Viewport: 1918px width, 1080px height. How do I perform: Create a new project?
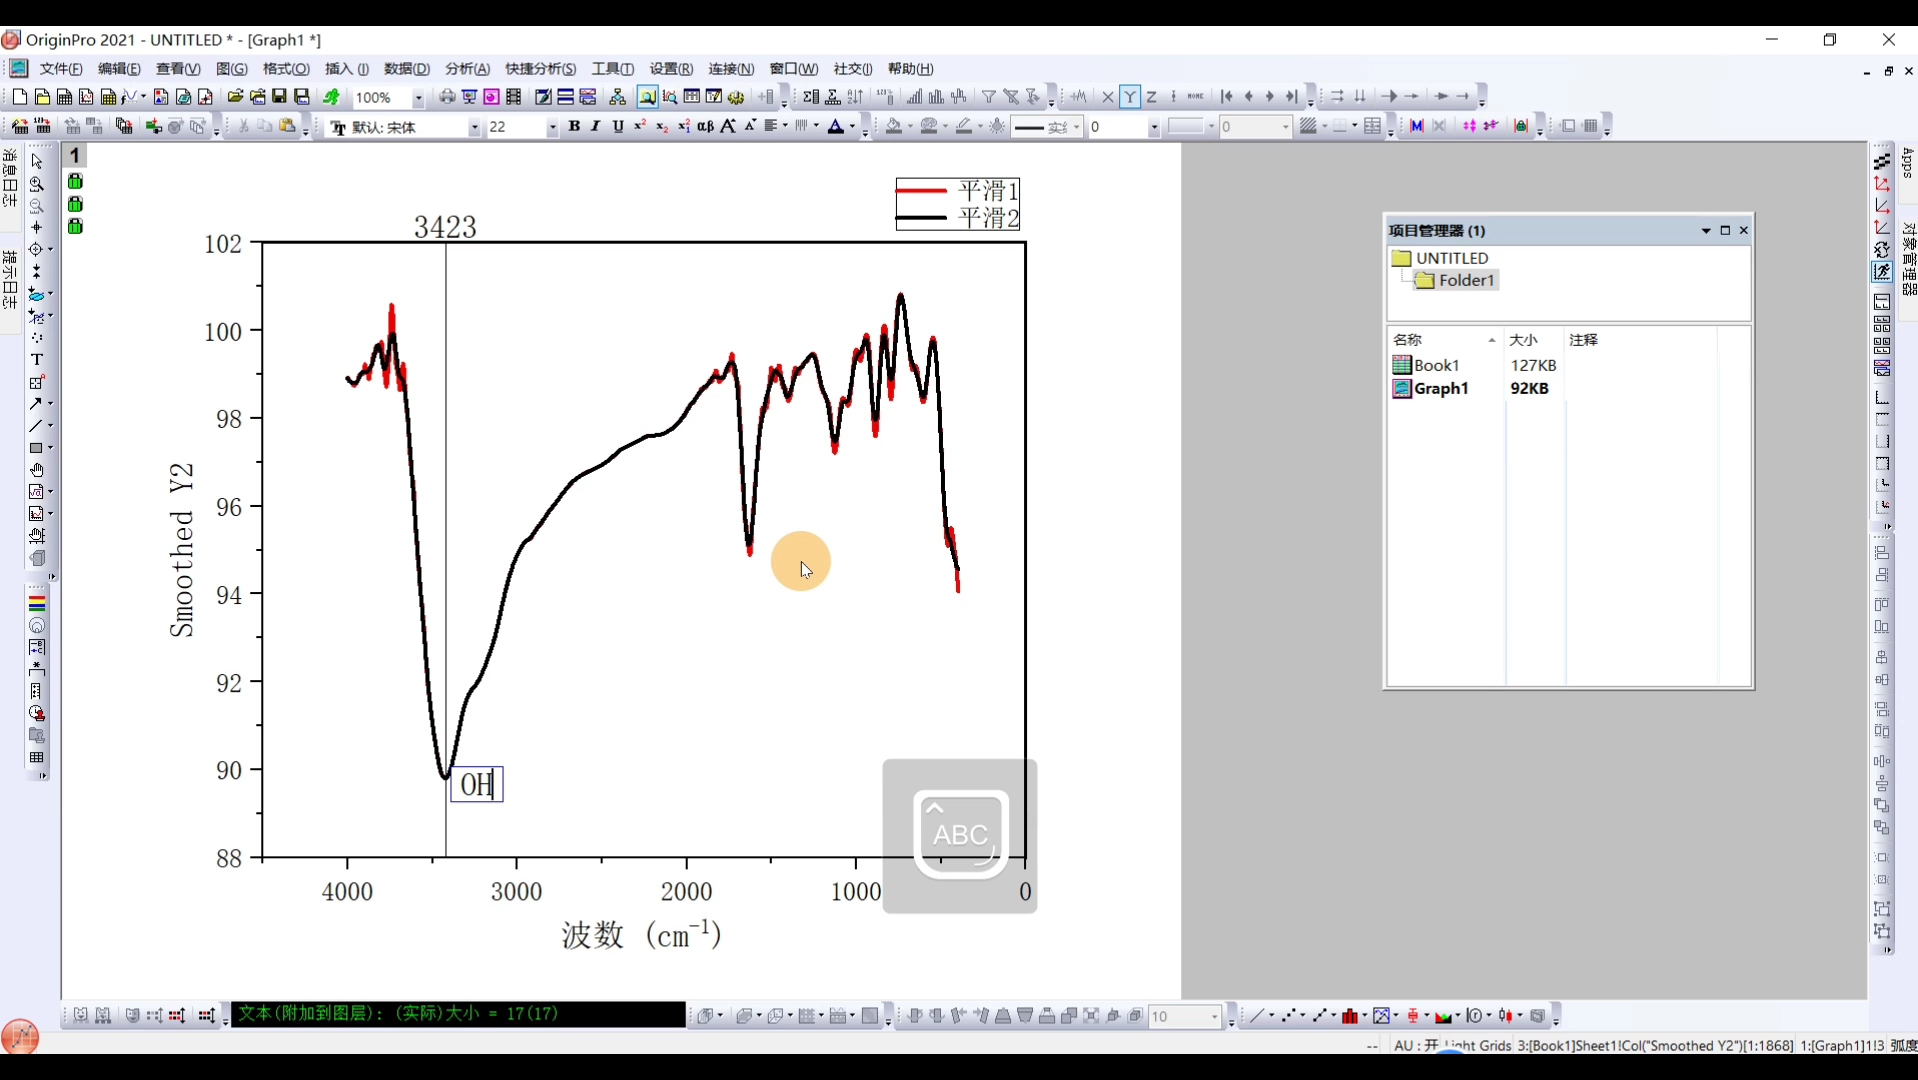pos(20,97)
